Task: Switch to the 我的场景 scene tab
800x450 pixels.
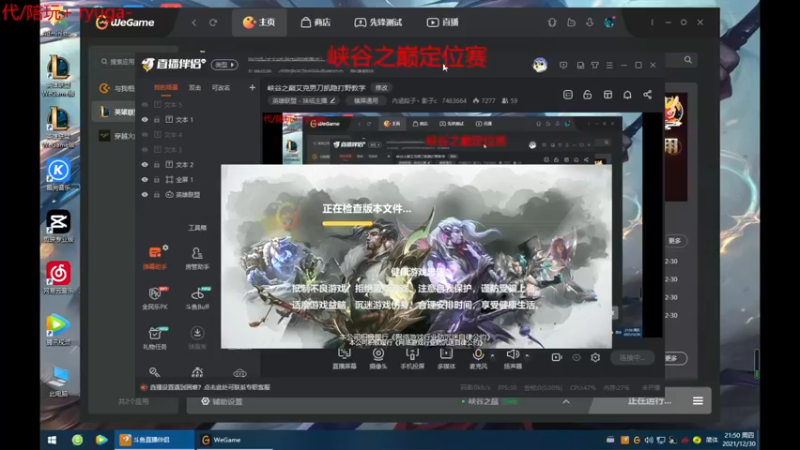Action: point(166,88)
